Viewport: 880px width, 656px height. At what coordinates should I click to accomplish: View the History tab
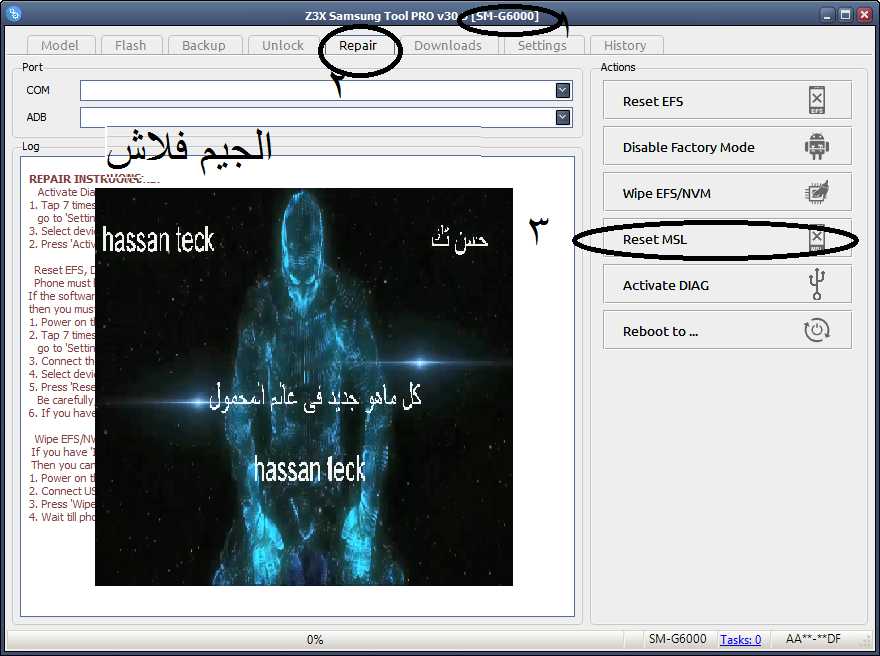(x=625, y=45)
